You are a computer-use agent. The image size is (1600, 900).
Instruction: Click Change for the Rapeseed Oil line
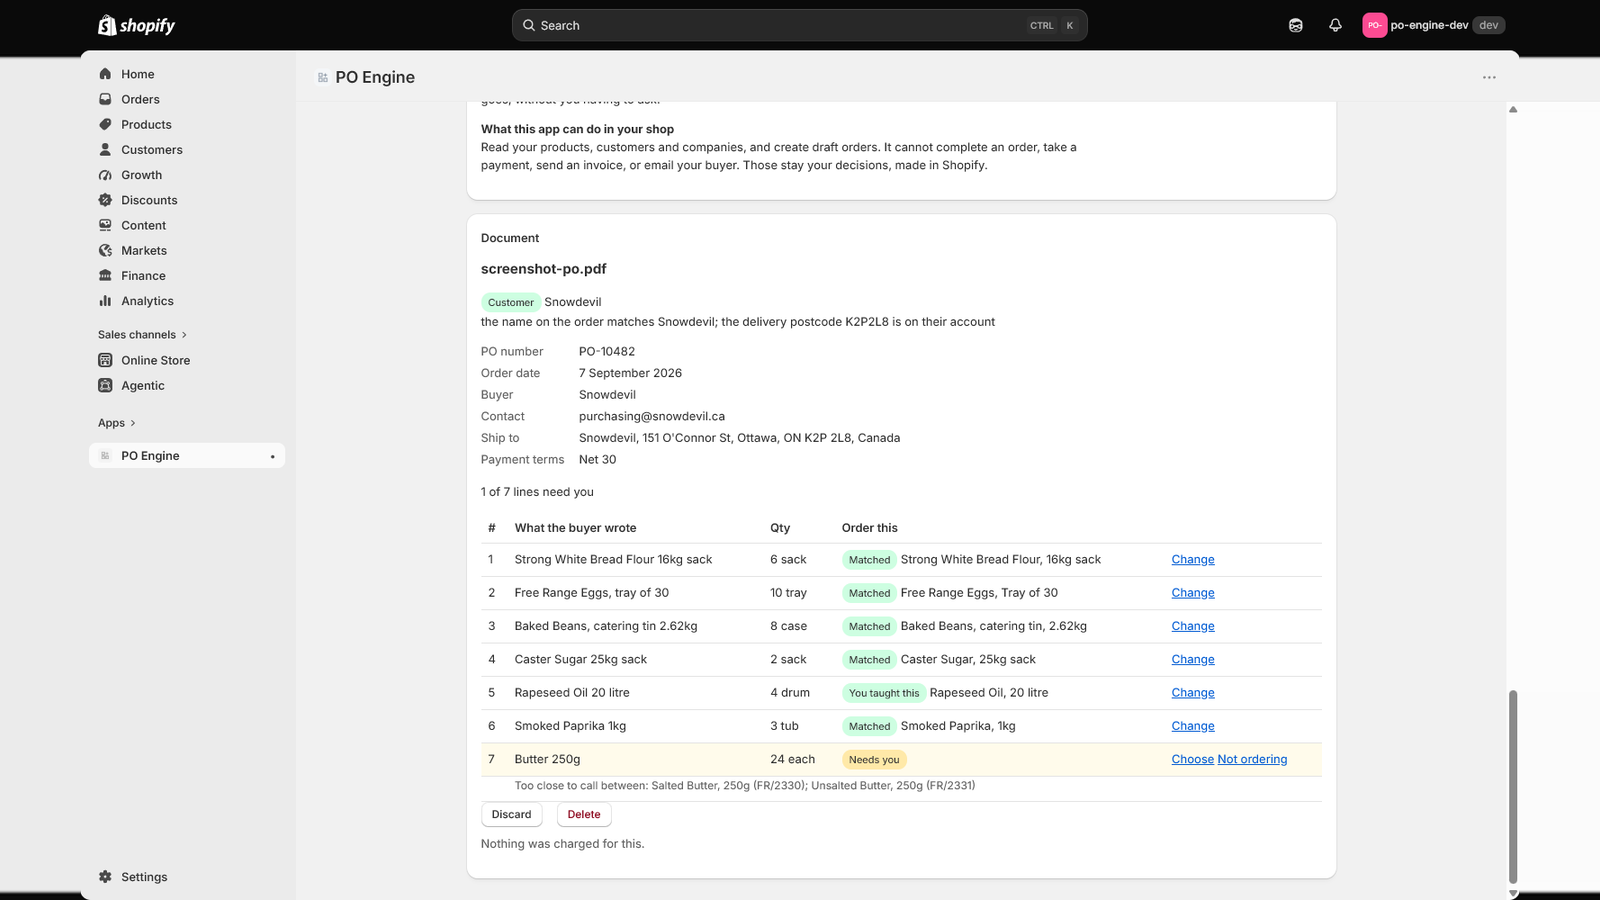click(x=1193, y=693)
